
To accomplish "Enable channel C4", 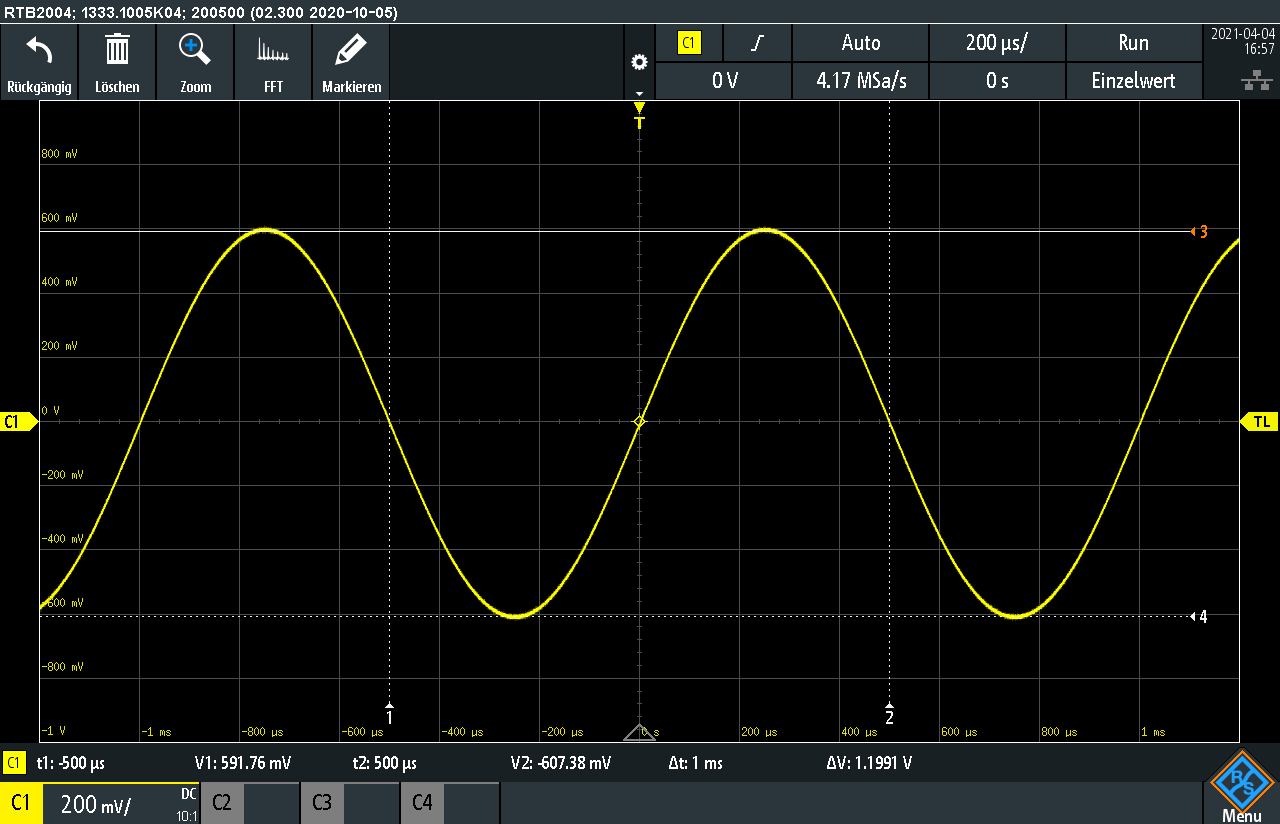I will [x=450, y=803].
